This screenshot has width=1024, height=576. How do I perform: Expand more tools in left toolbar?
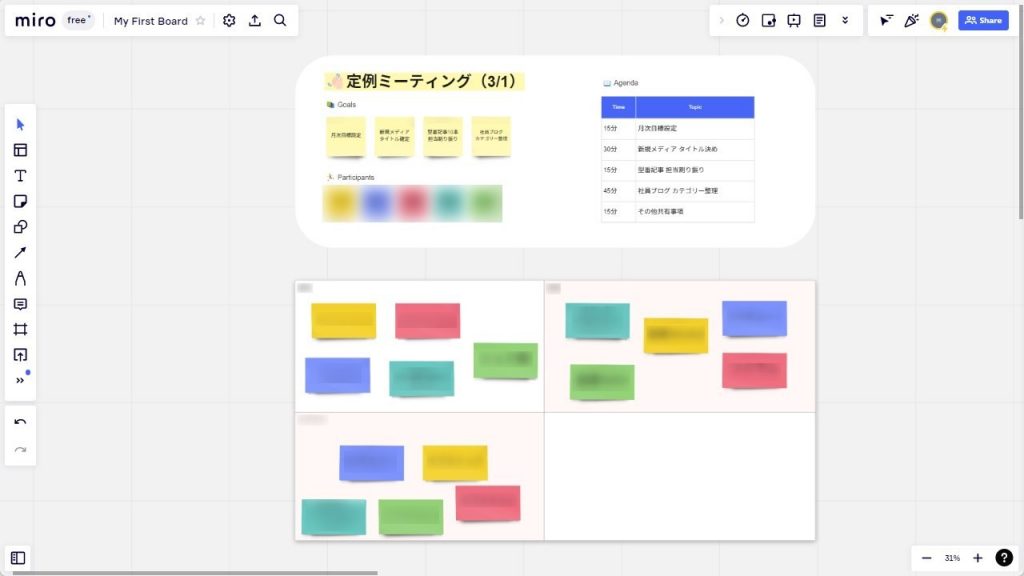(x=20, y=380)
